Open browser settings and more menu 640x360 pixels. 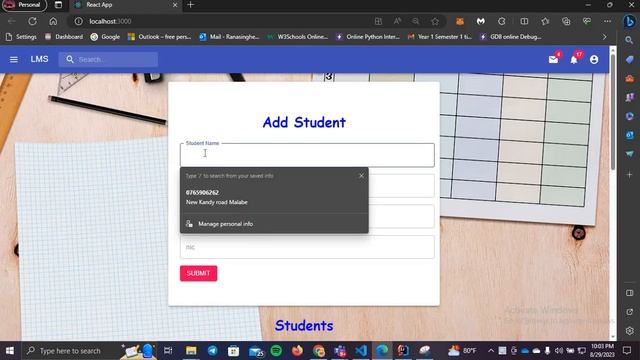point(607,21)
